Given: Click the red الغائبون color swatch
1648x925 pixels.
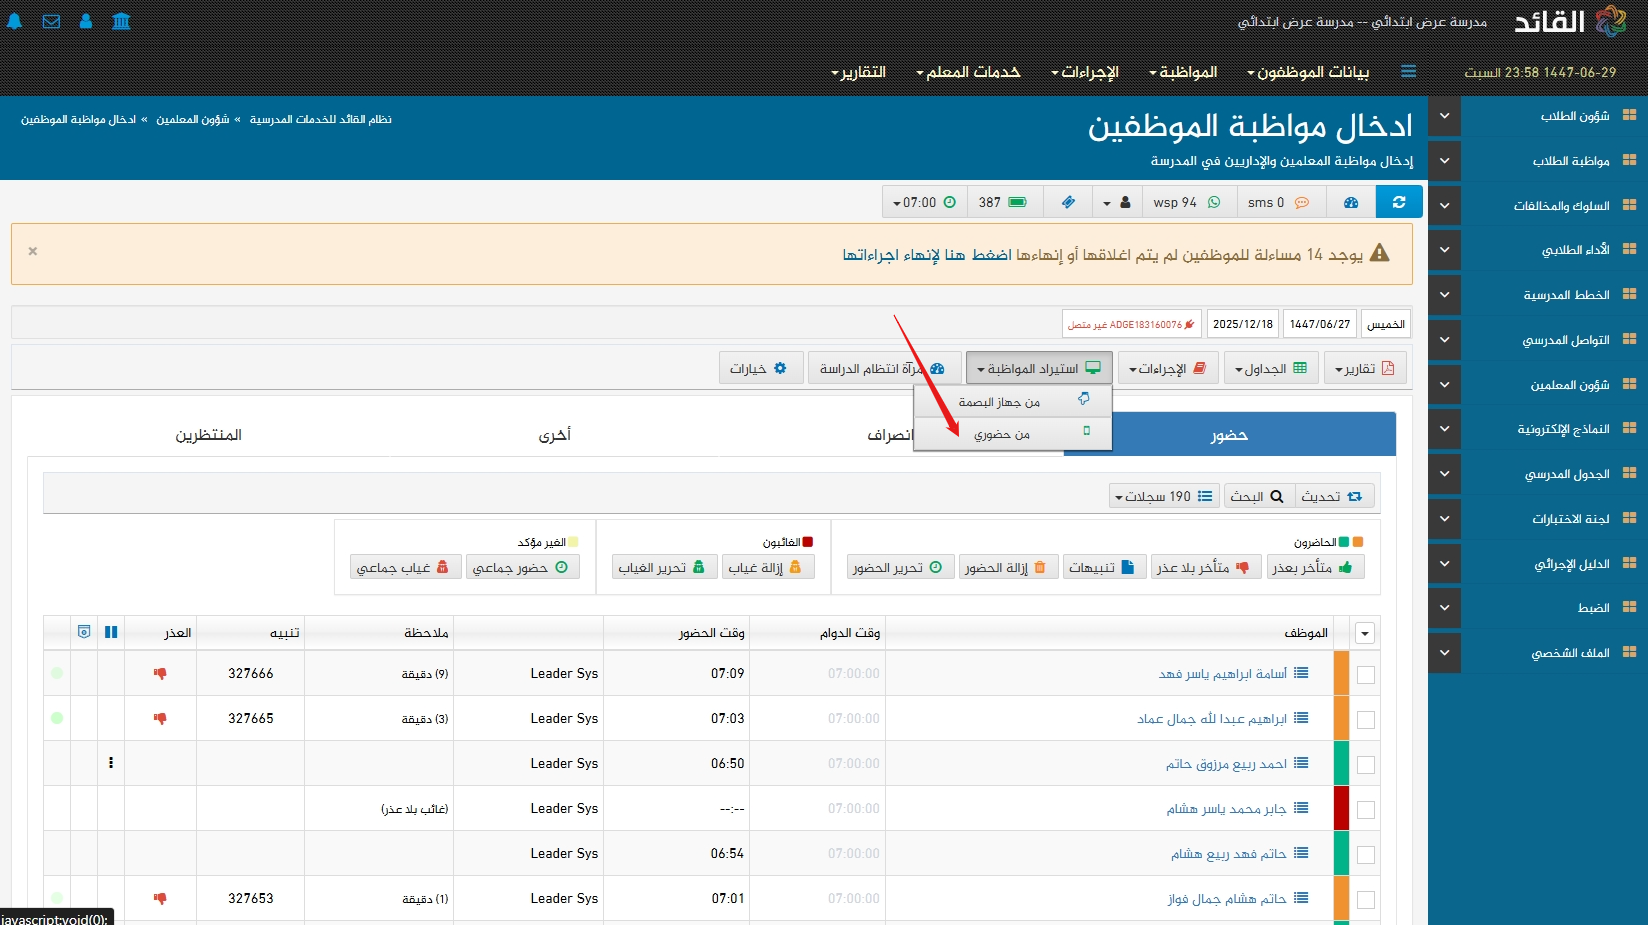Looking at the screenshot, I should tap(808, 542).
